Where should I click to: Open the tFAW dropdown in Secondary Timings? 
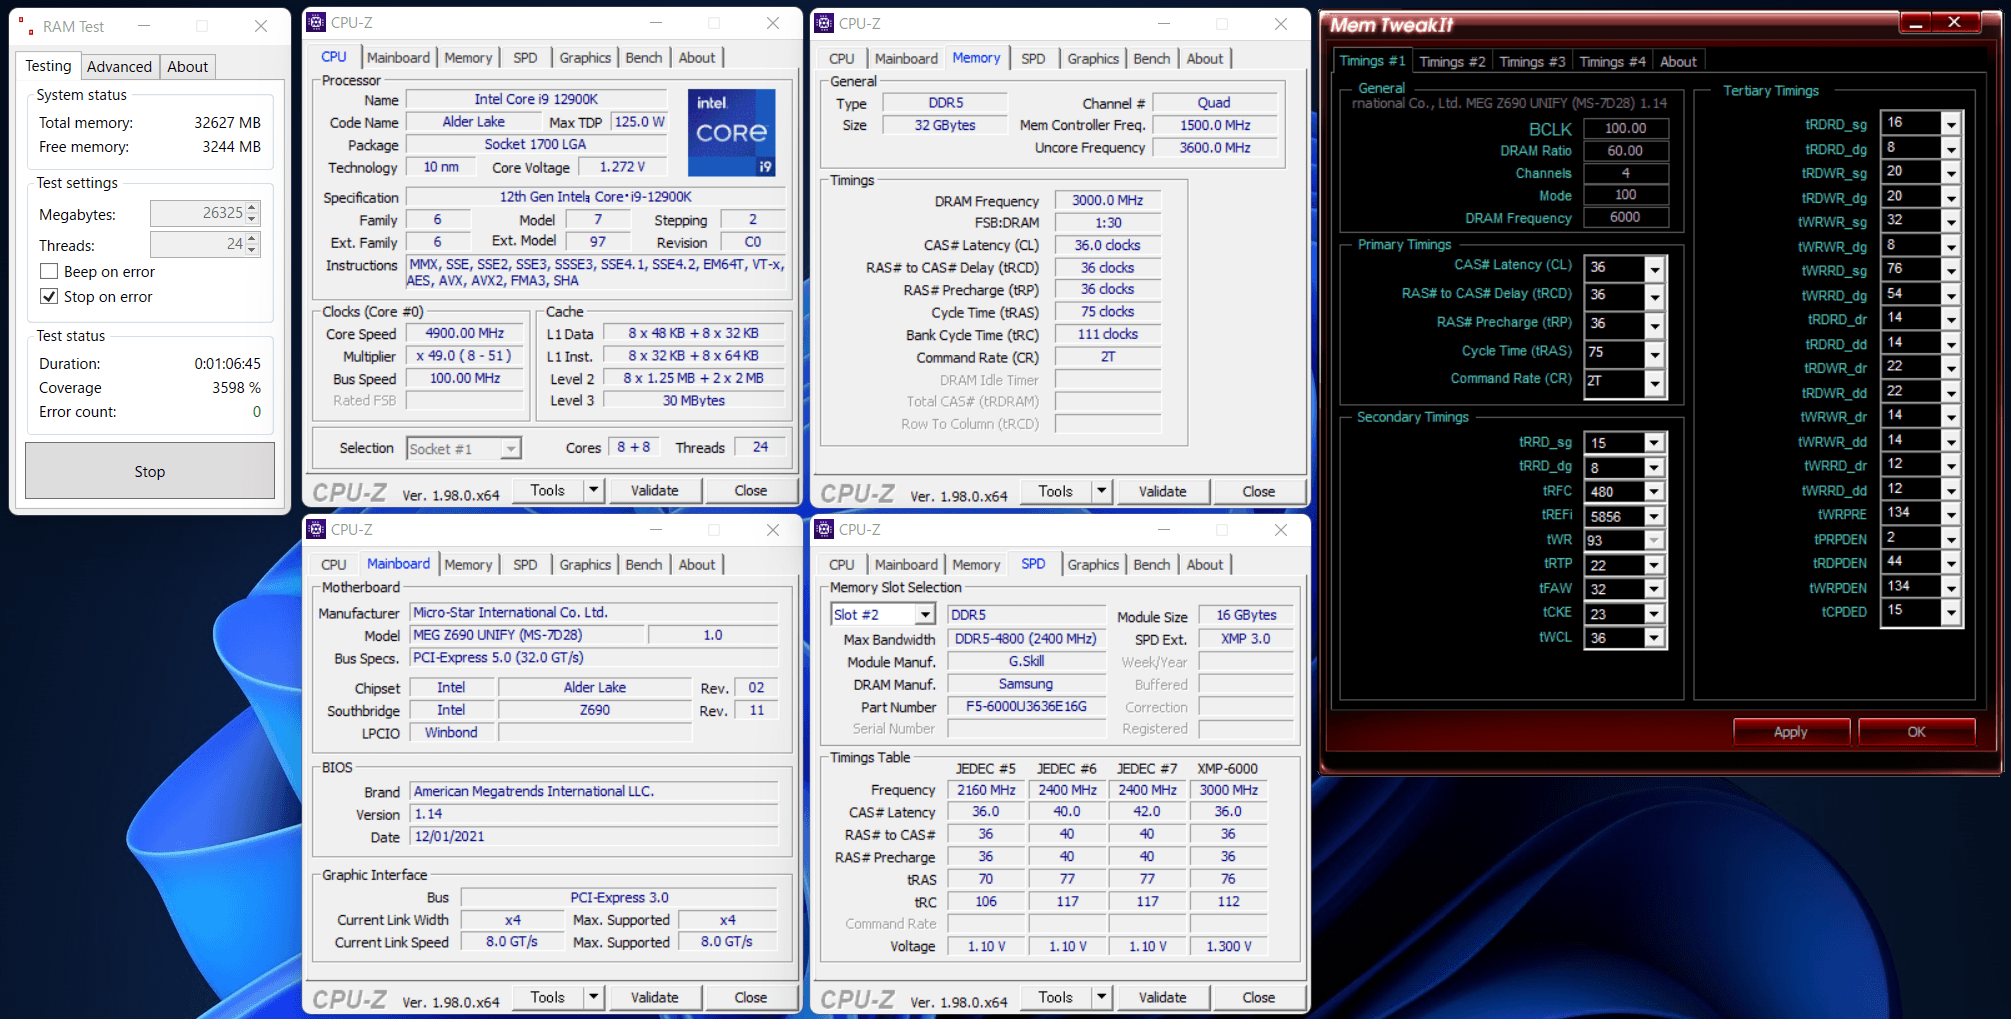[x=1654, y=590]
